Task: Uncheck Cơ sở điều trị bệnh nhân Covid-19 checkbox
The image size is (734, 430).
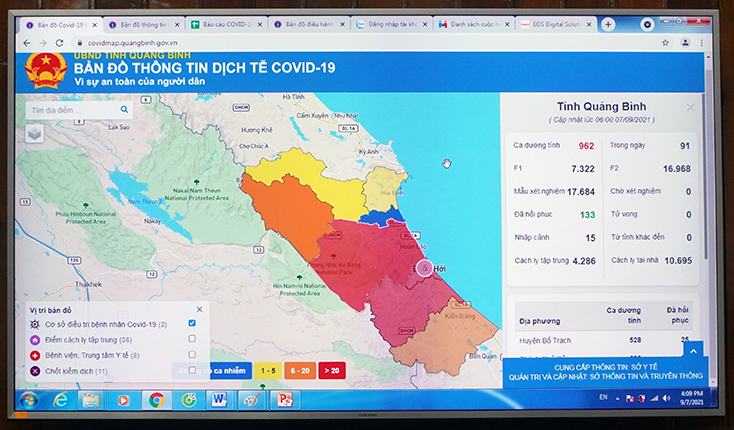Action: [192, 323]
